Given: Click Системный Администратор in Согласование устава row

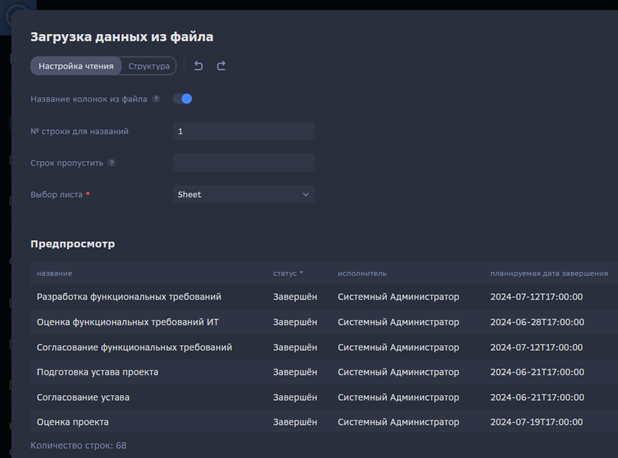Looking at the screenshot, I should pos(398,397).
